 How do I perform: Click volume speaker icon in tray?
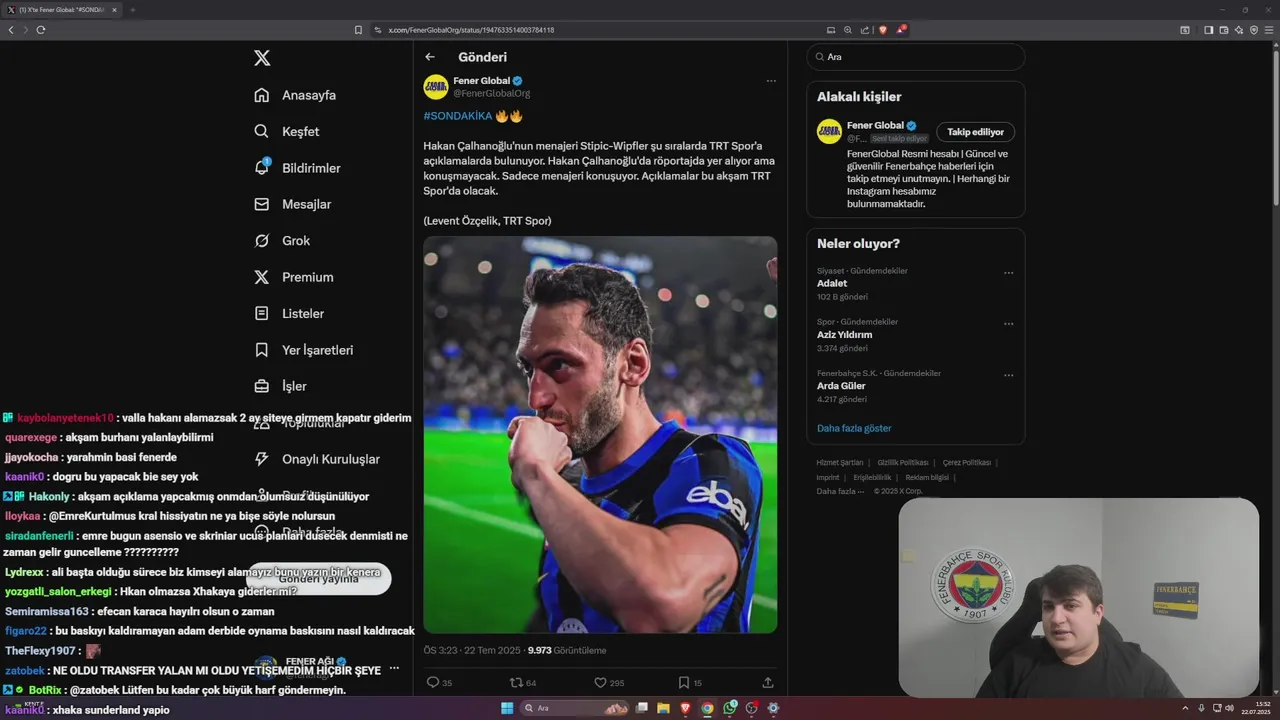(1229, 708)
